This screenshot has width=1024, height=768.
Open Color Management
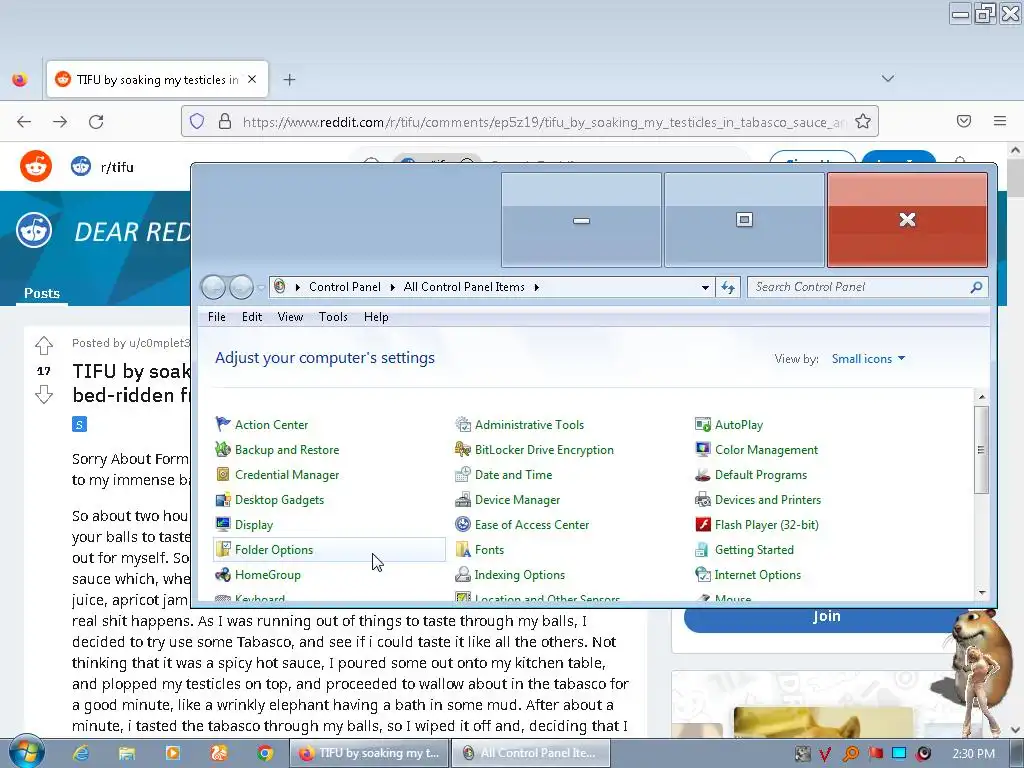pyautogui.click(x=756, y=449)
